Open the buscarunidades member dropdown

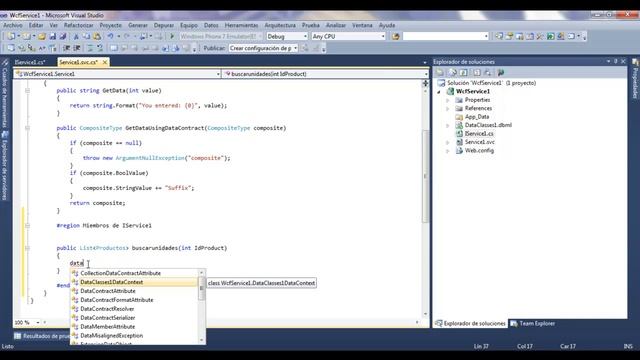click(x=426, y=74)
